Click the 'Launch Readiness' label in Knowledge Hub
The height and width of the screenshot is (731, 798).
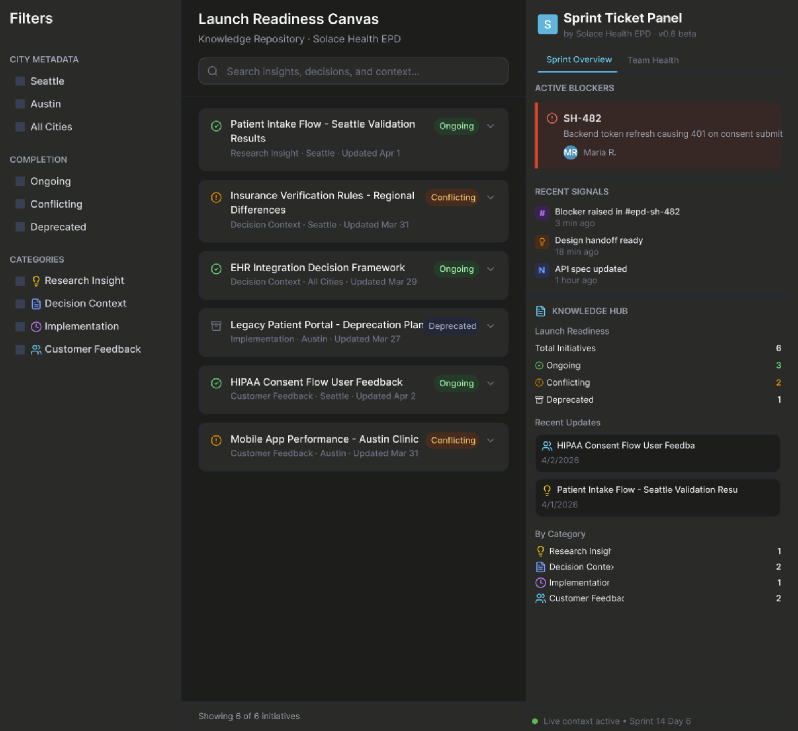pos(572,331)
